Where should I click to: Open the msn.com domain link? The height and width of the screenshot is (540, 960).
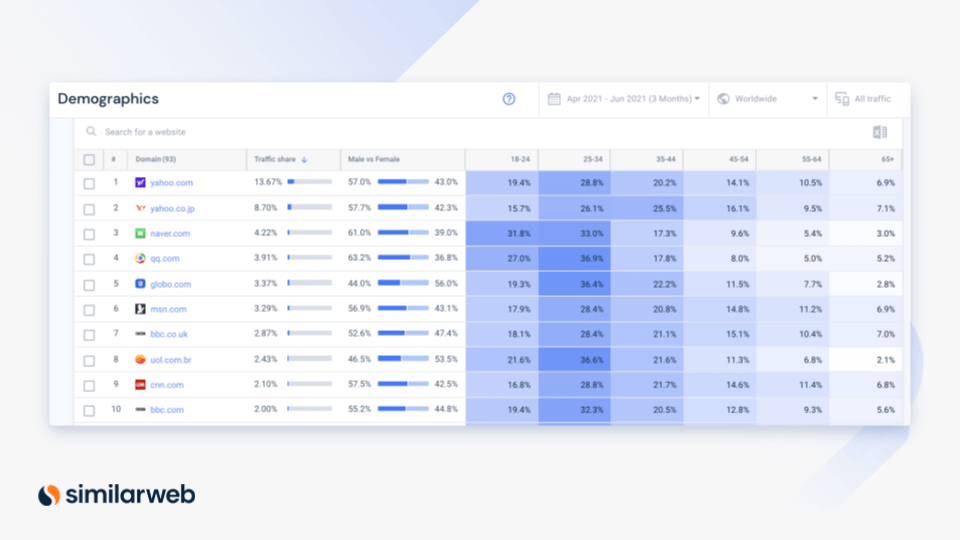point(168,309)
